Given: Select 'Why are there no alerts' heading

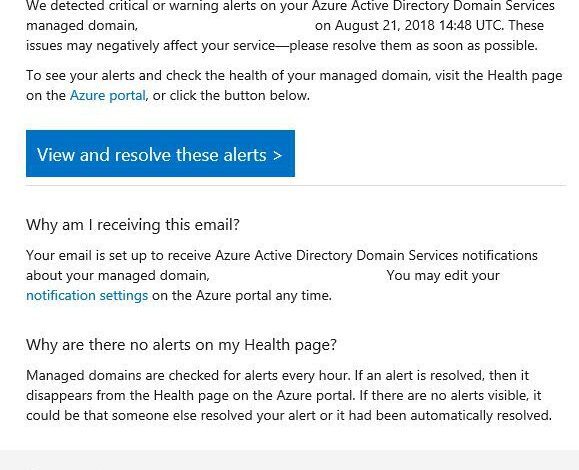Looking at the screenshot, I should (181, 345).
